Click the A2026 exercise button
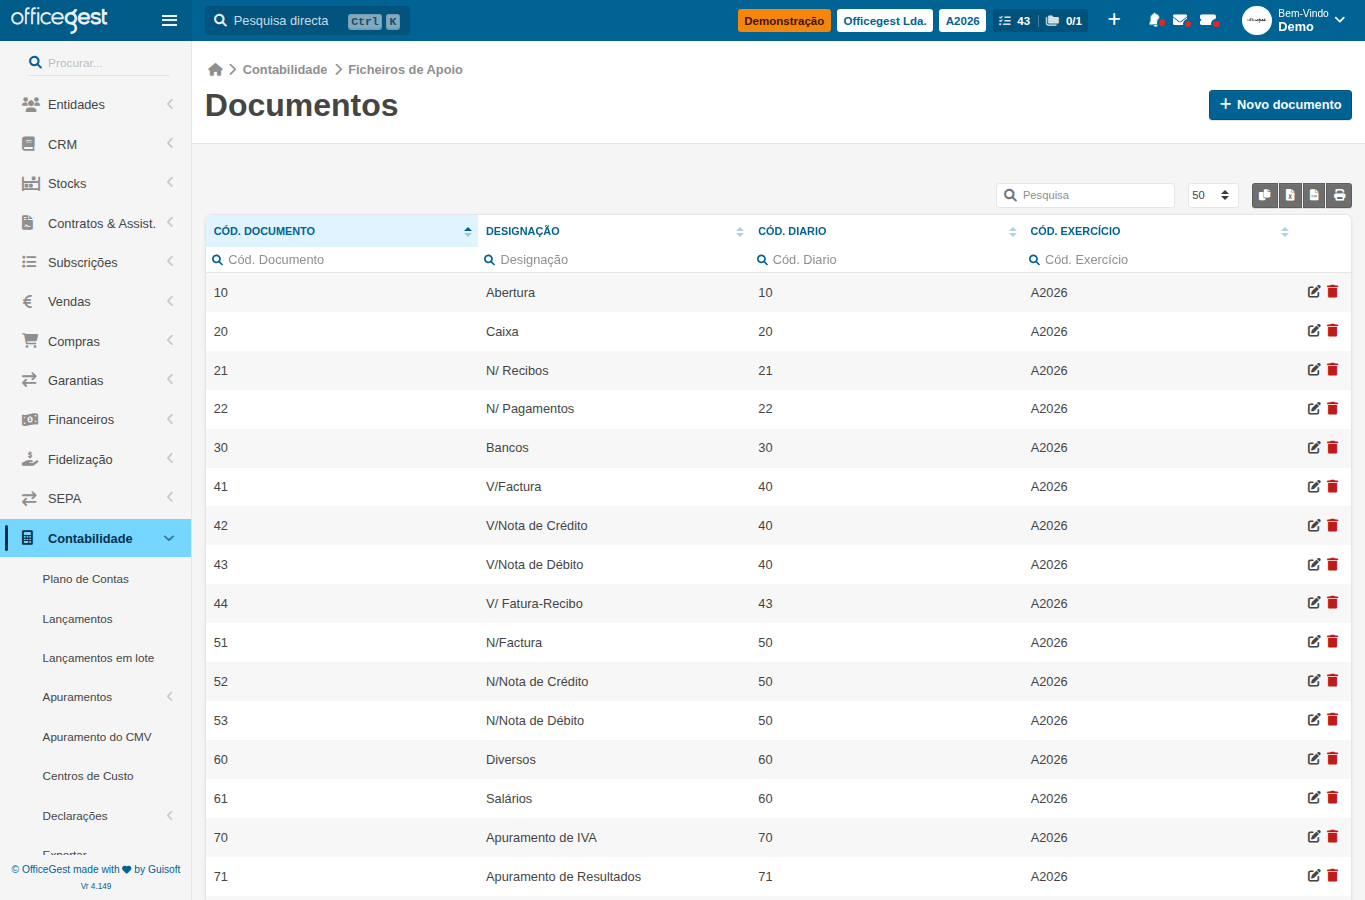The image size is (1365, 900). tap(962, 21)
